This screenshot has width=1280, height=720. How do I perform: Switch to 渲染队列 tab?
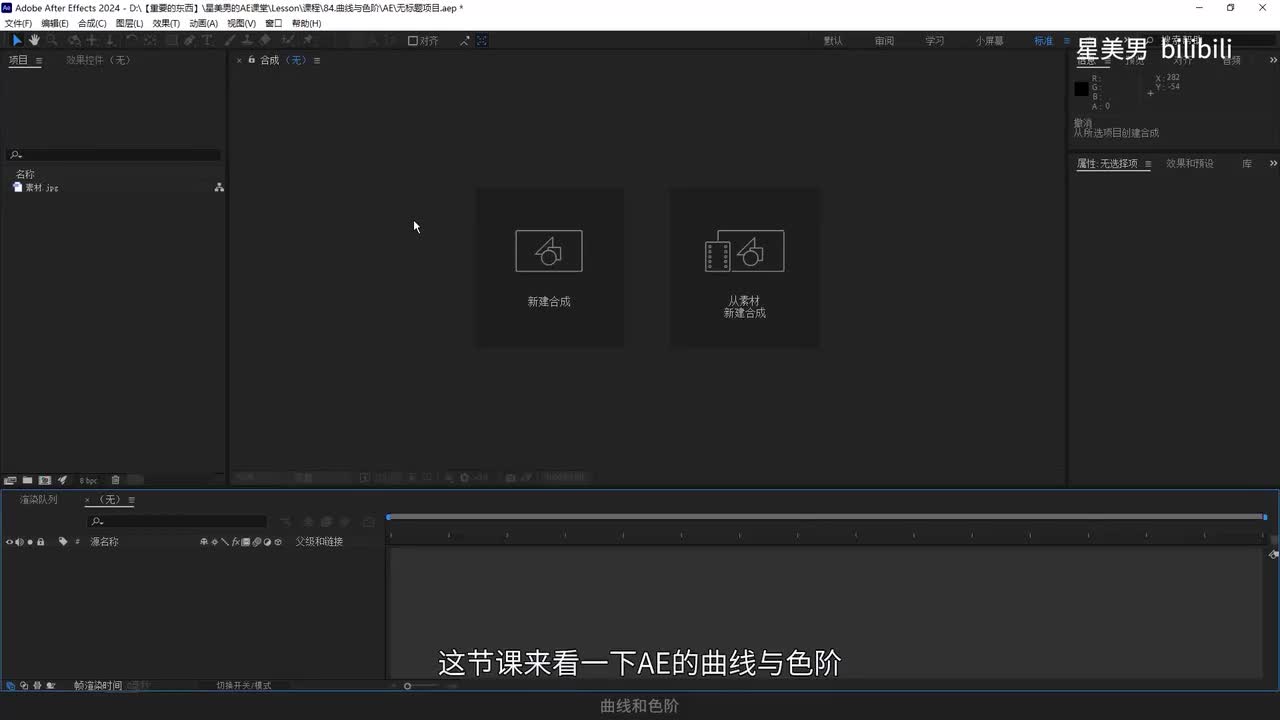tap(39, 500)
